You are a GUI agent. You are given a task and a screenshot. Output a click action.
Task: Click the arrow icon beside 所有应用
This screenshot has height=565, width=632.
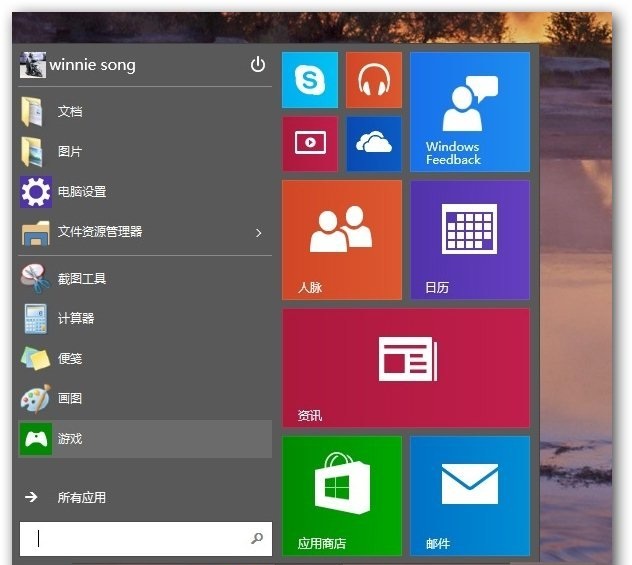point(31,497)
